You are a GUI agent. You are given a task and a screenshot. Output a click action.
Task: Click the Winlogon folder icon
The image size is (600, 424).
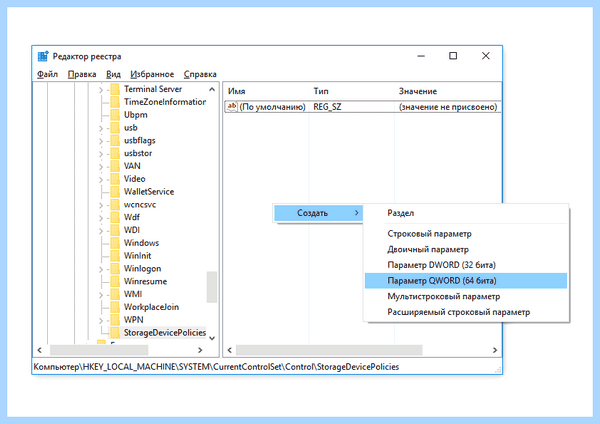pos(115,269)
